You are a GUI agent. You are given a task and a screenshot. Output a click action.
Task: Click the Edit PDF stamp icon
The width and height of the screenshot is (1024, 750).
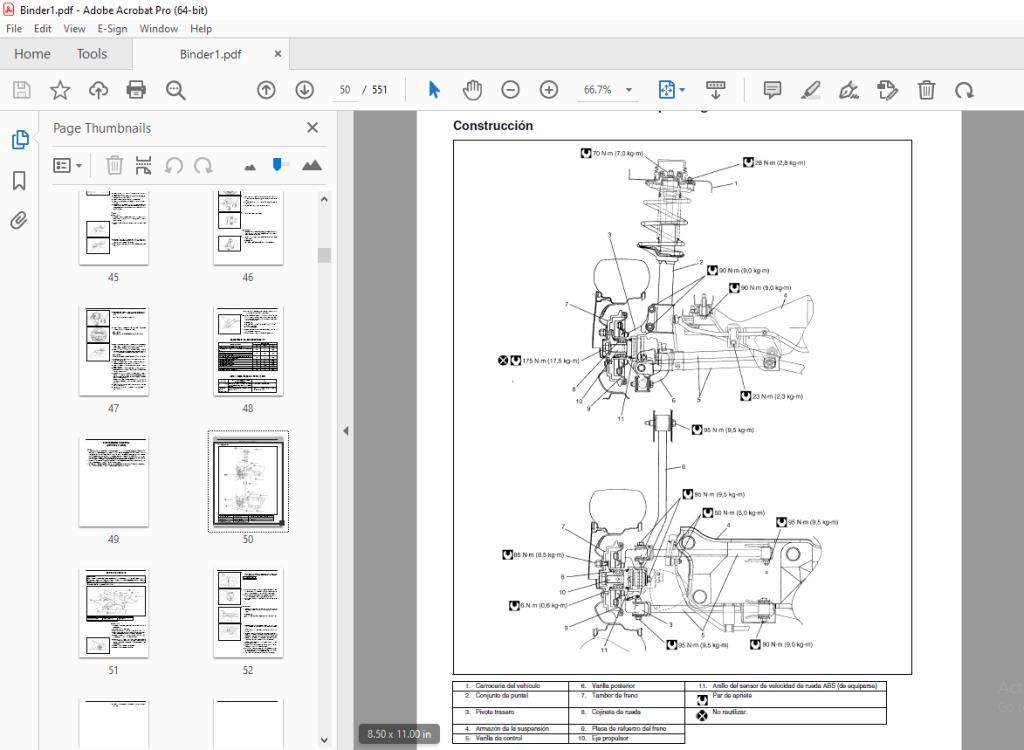887,90
